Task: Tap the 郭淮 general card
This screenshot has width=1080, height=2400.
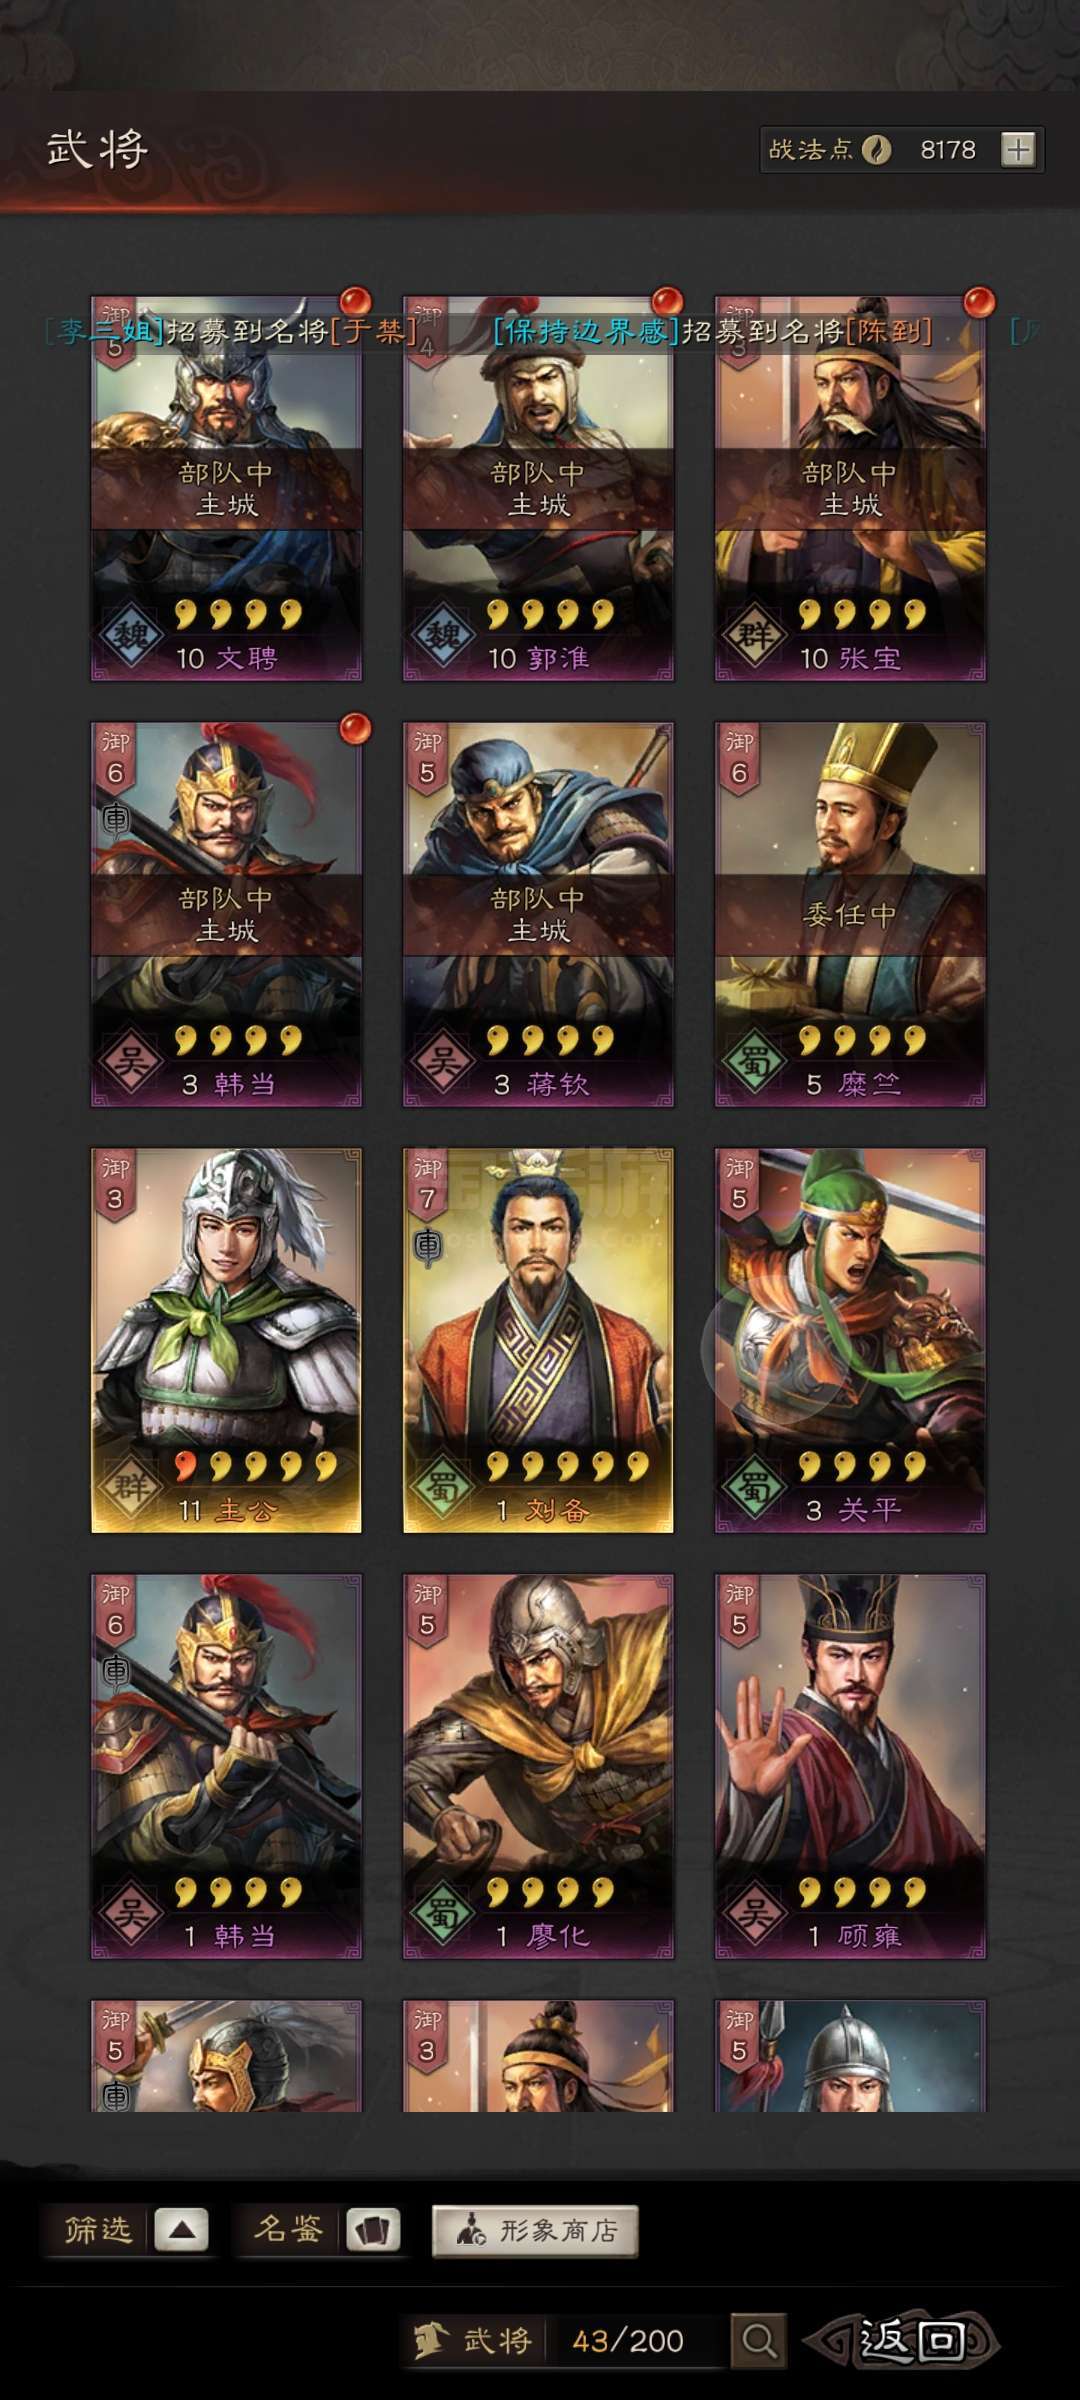Action: point(538,488)
